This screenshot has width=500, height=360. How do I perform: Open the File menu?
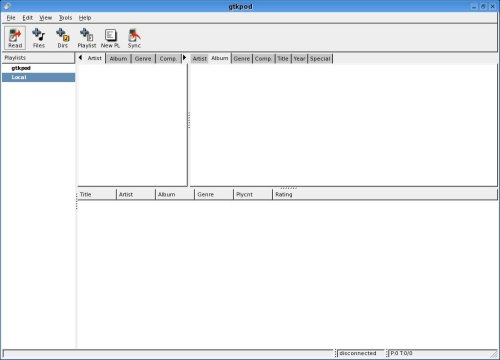(11, 18)
